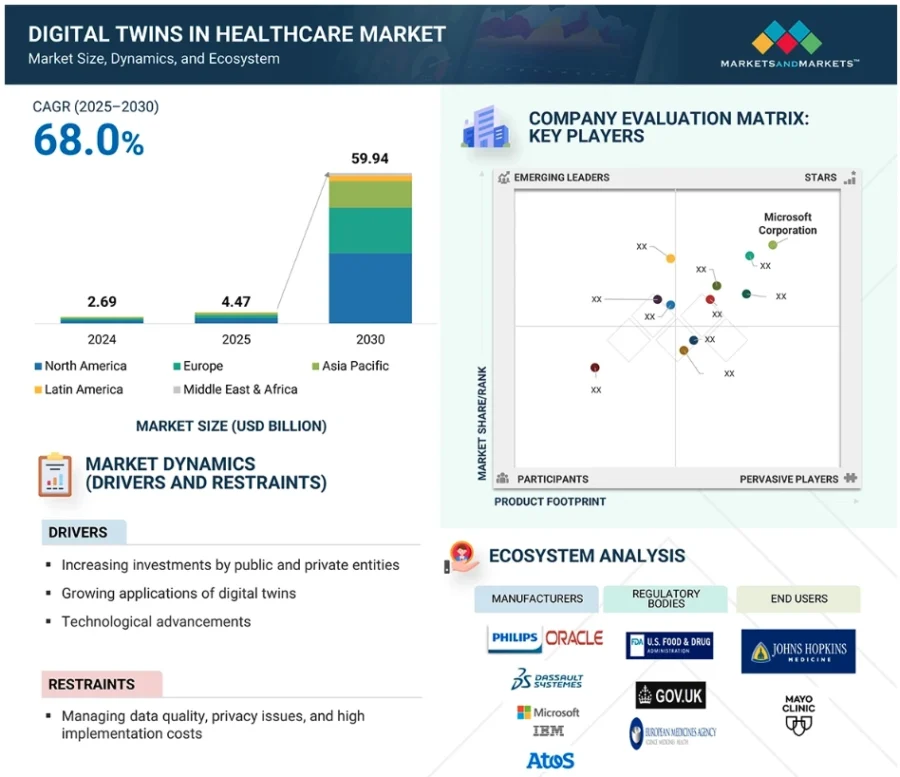The image size is (900, 777).
Task: Click the Microsoft logo under Manufacturers
Action: pos(548,712)
